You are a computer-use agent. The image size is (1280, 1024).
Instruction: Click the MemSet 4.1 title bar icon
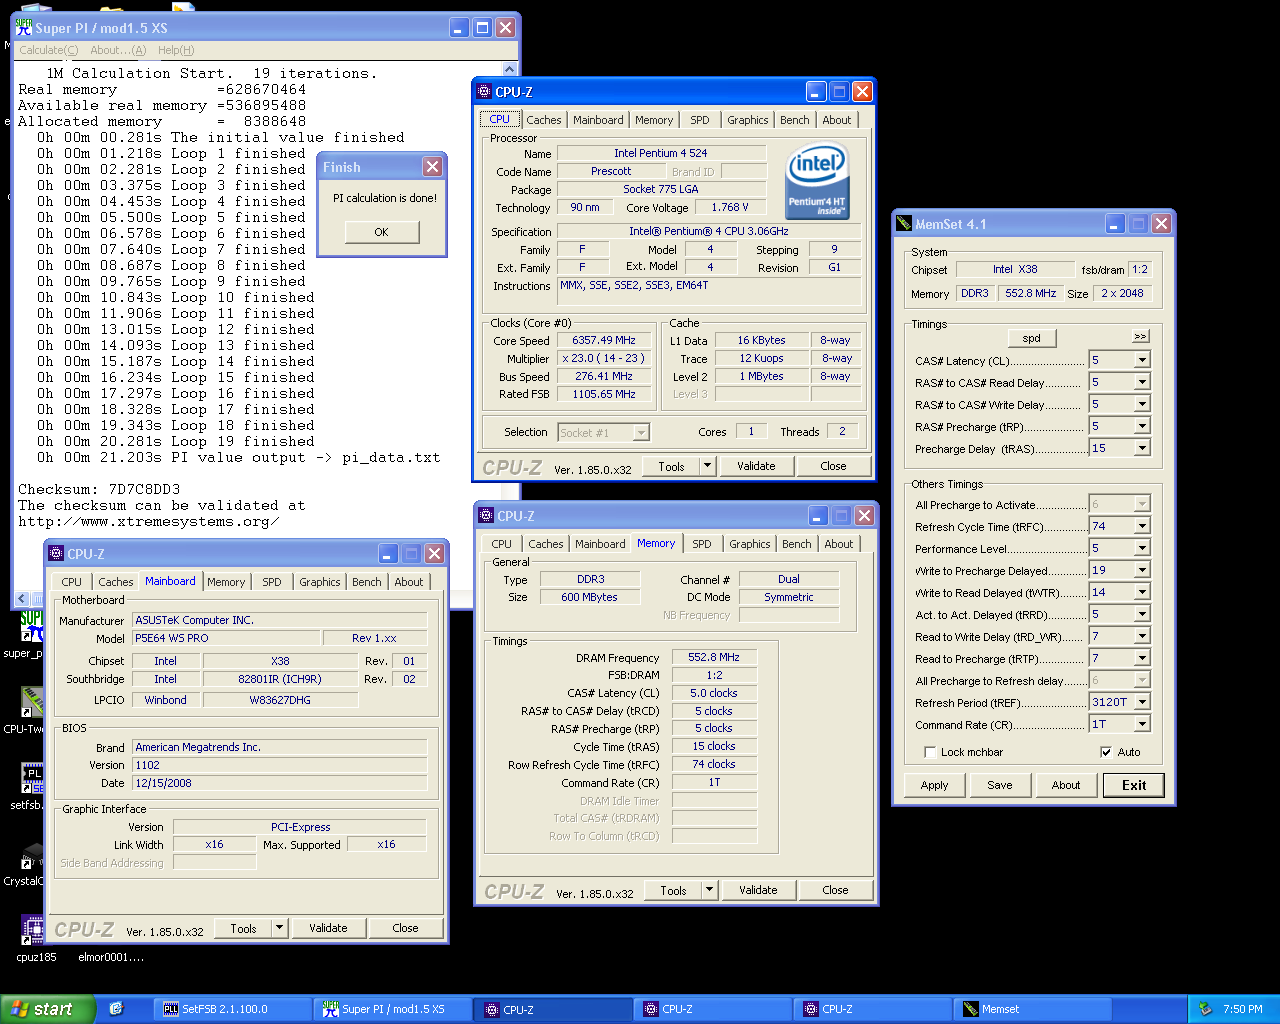click(x=904, y=224)
